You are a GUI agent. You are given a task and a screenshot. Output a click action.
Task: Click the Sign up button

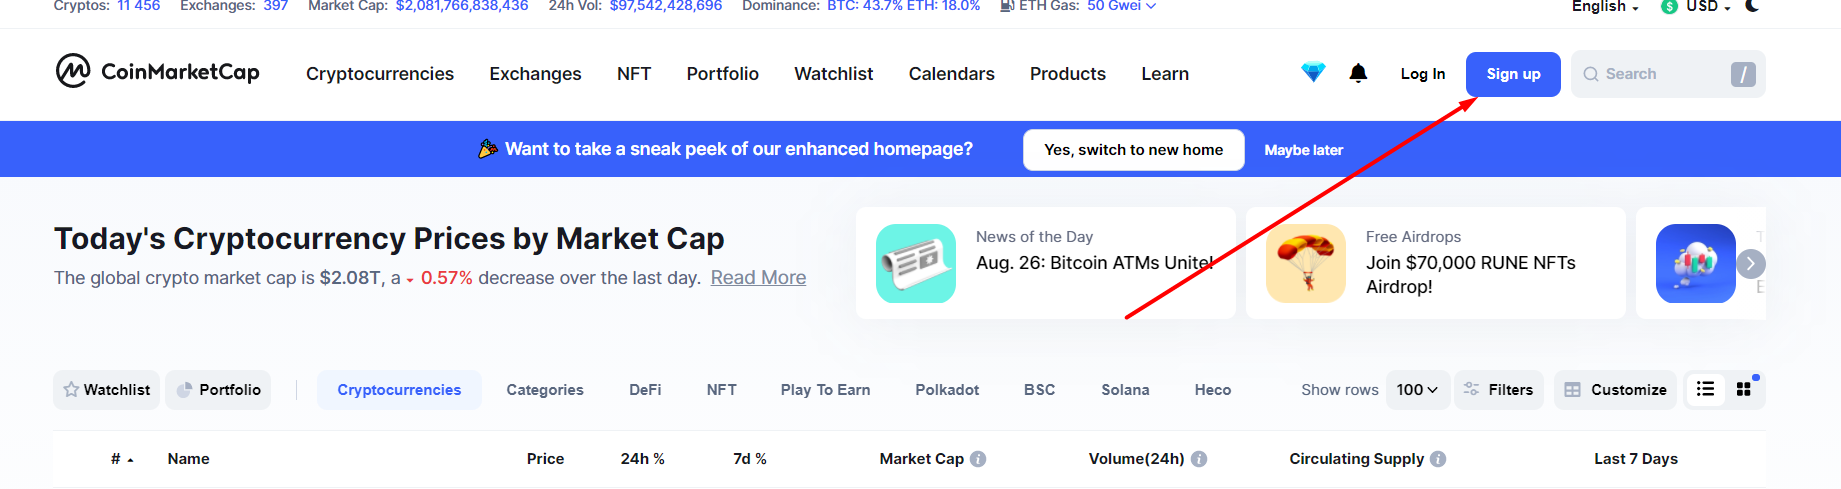1513,74
